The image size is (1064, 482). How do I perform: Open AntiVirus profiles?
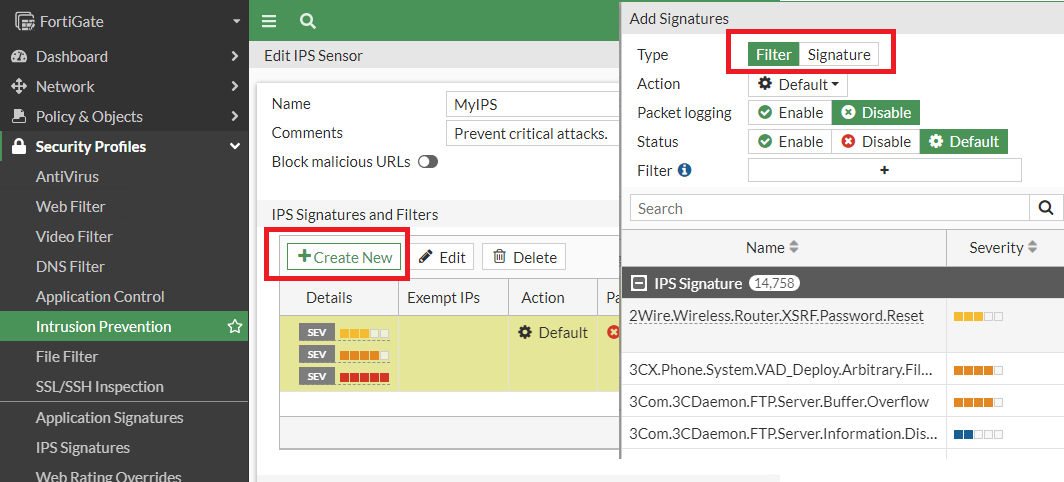pyautogui.click(x=67, y=177)
